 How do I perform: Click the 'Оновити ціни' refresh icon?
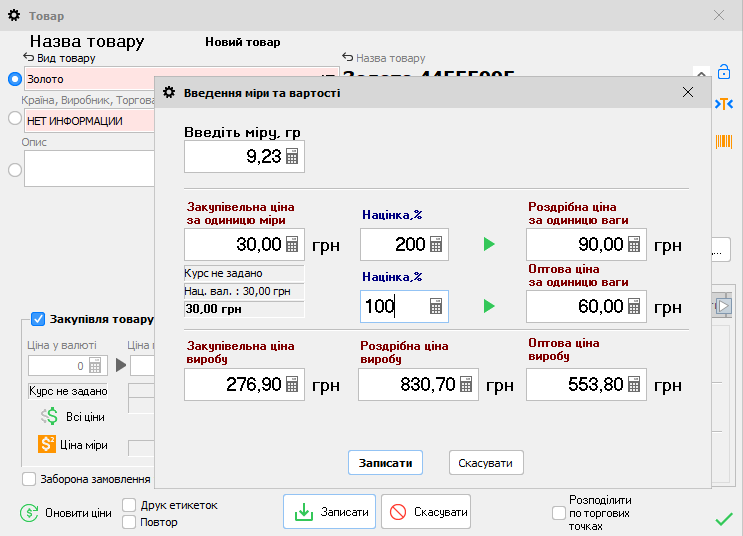[30, 513]
